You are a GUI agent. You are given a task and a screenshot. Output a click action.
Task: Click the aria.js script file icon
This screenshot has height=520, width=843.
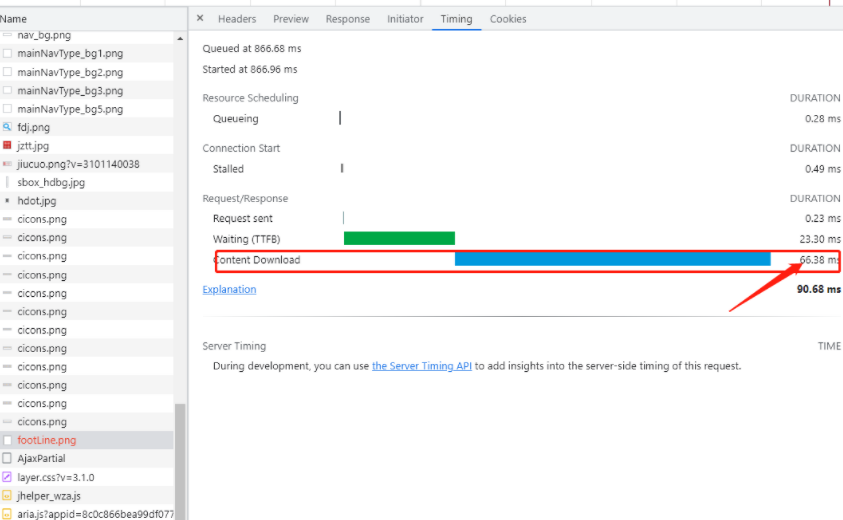pos(7,513)
